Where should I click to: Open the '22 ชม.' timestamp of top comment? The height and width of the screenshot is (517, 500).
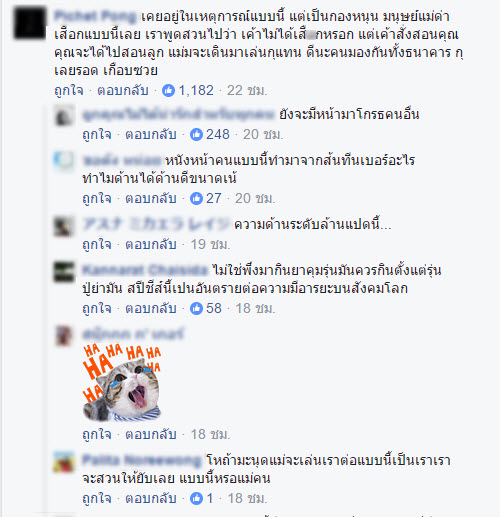click(x=247, y=90)
